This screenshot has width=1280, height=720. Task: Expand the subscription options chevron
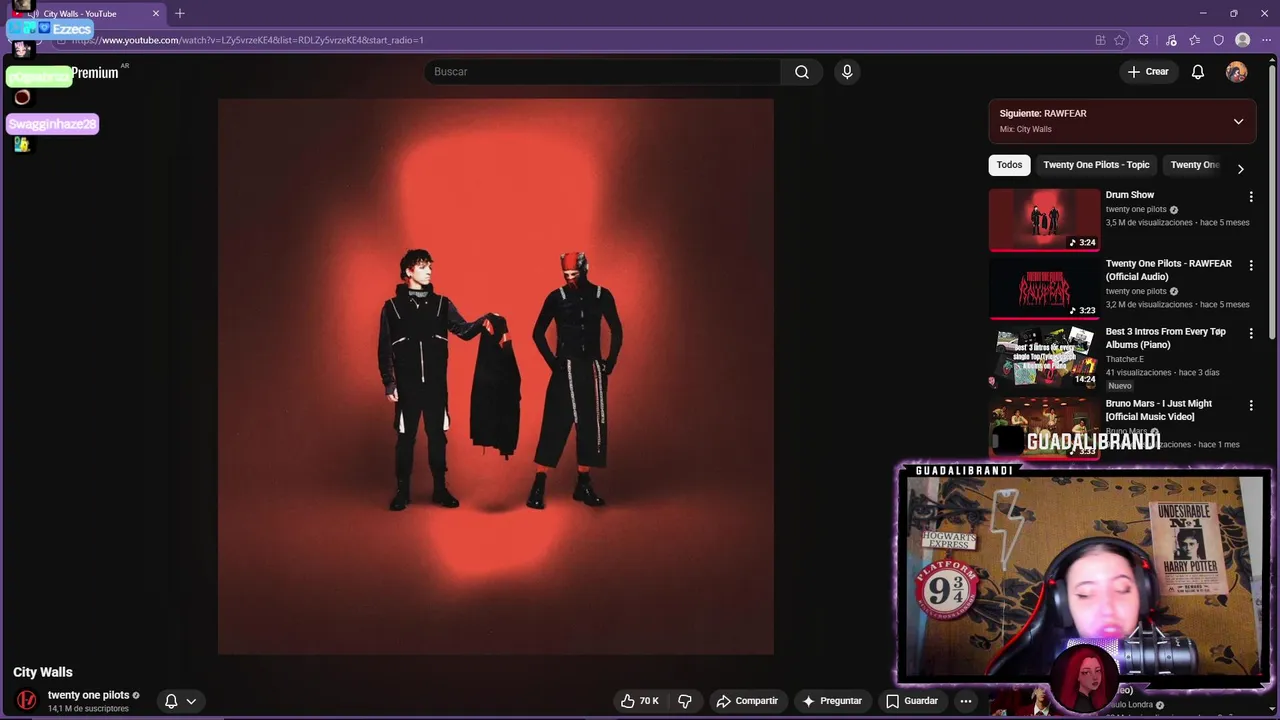point(191,701)
